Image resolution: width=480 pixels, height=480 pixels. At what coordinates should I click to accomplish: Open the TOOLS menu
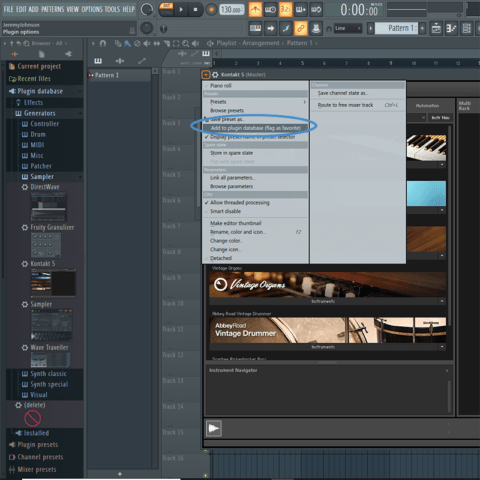point(112,9)
